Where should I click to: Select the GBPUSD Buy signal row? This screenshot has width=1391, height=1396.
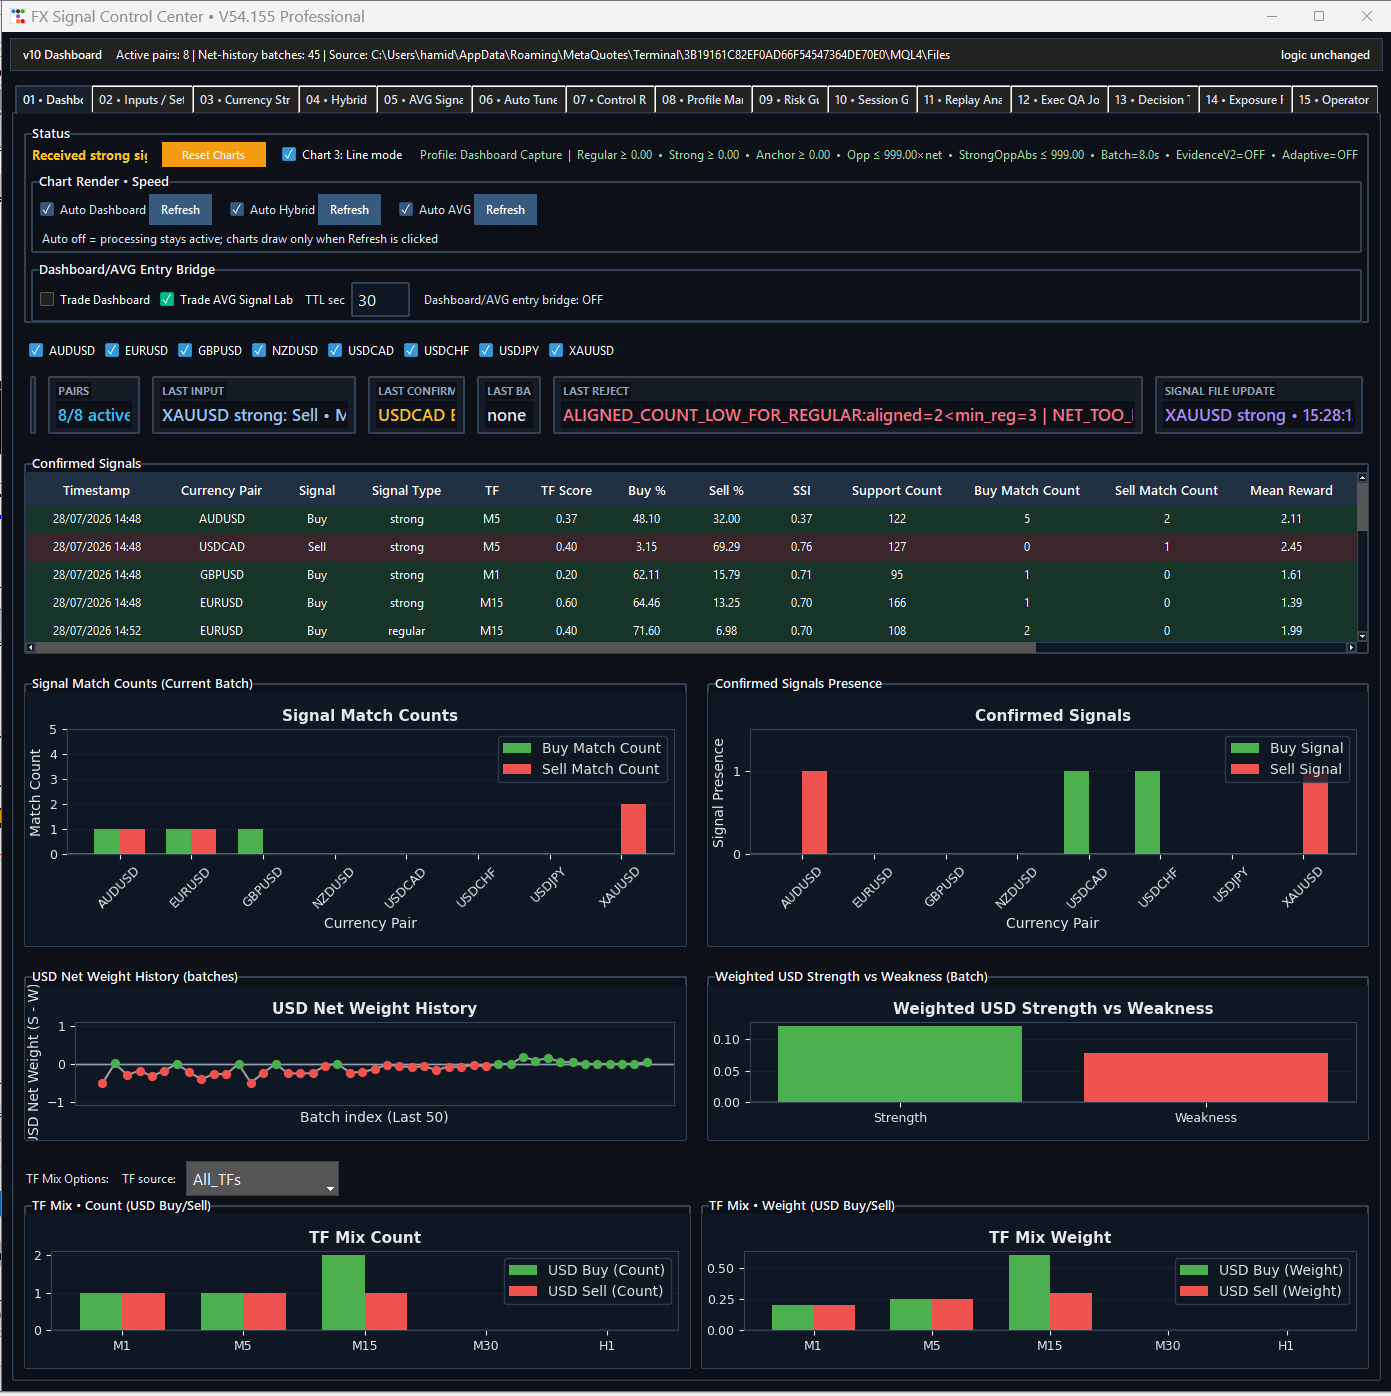click(x=691, y=575)
